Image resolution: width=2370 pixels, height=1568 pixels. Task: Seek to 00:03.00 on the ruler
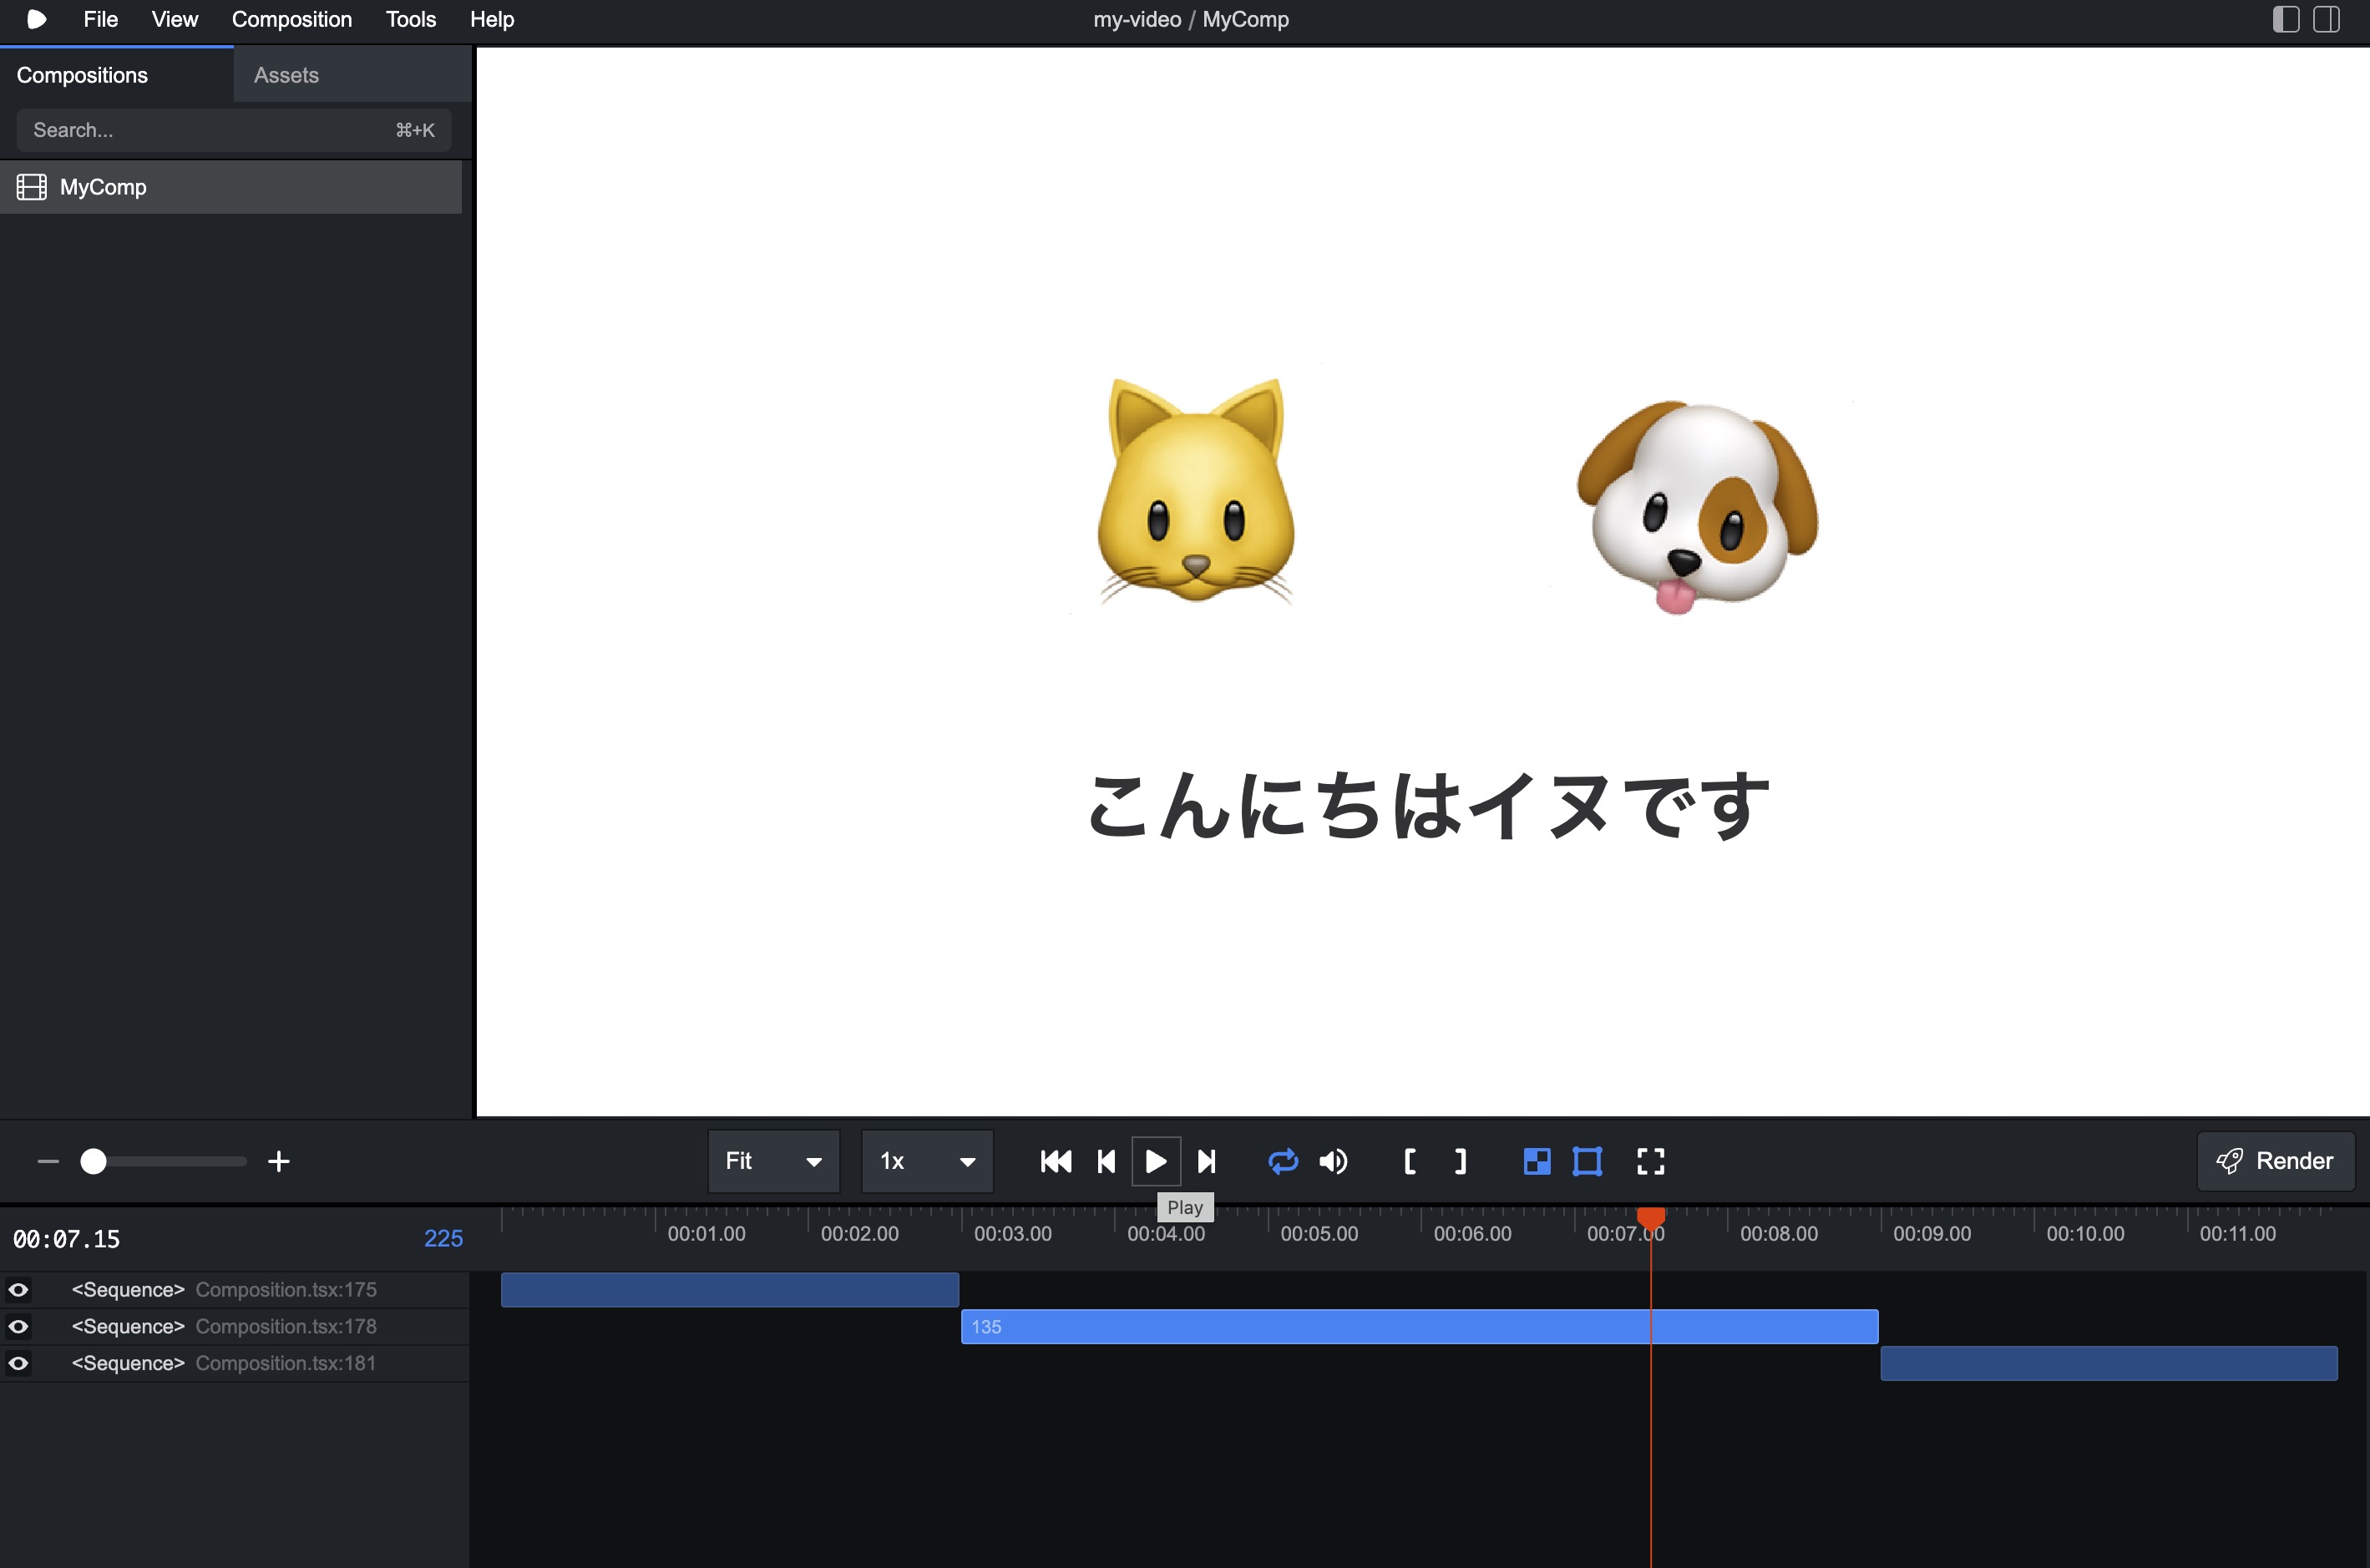pos(1013,1234)
